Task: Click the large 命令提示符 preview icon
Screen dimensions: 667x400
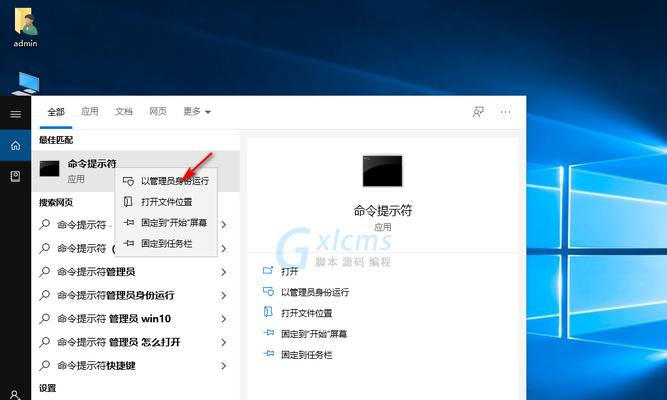Action: point(382,171)
